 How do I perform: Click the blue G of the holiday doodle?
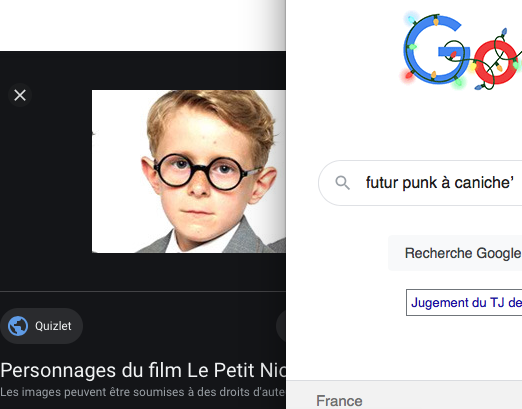(435, 49)
